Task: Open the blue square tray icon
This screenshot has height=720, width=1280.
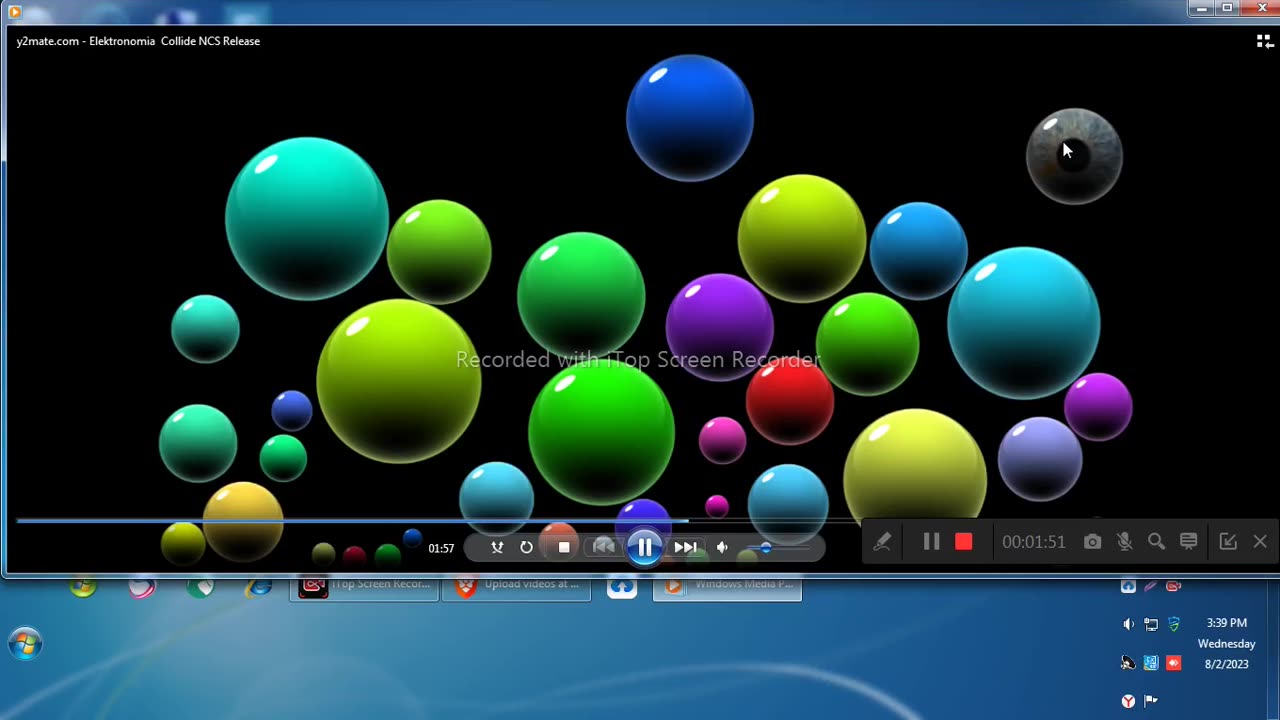Action: pos(1151,663)
